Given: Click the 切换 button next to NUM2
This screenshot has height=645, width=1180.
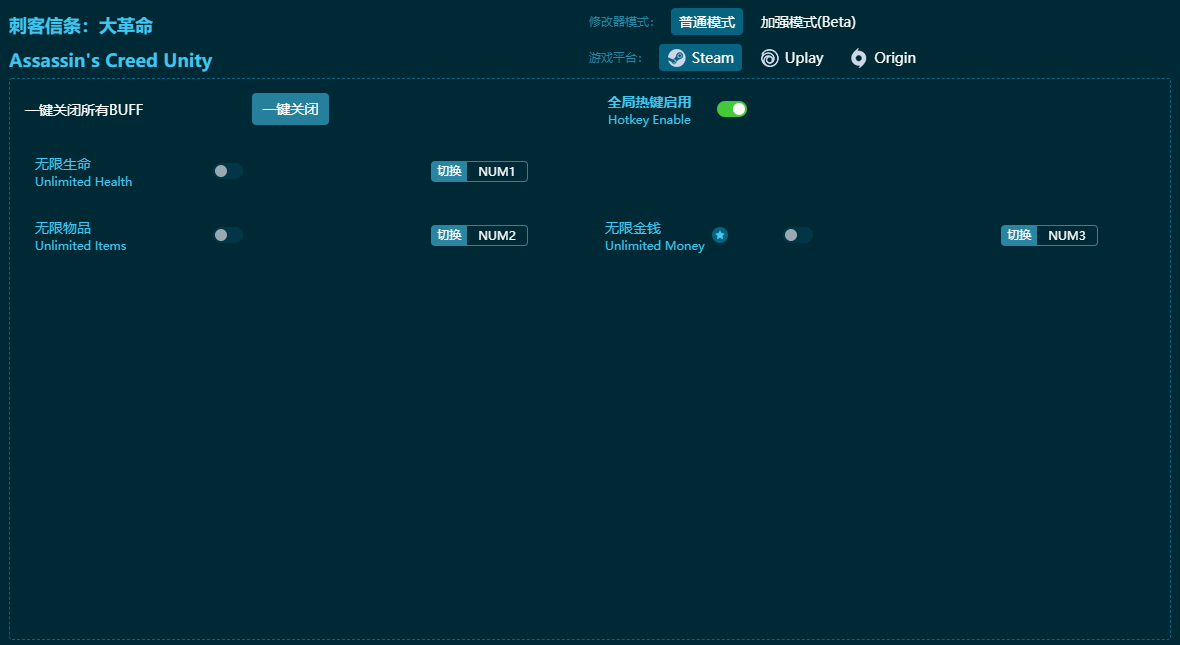Looking at the screenshot, I should coord(449,236).
